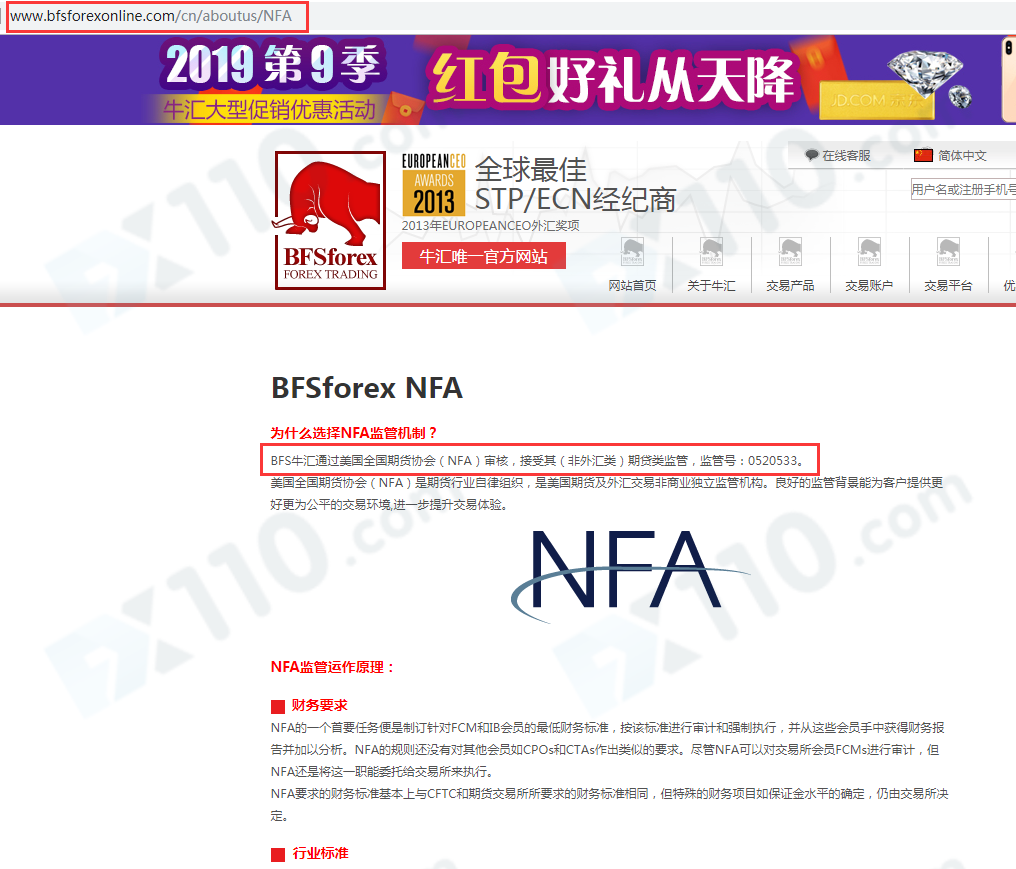1016x869 pixels.
Task: Click the bull icon above 交易账户
Action: click(870, 251)
